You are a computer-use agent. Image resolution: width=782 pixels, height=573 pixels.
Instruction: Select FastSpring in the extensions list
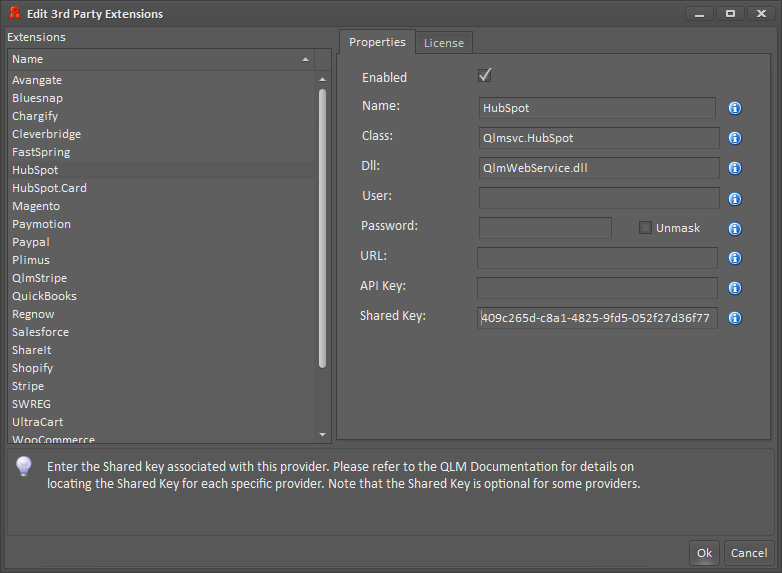(x=161, y=152)
